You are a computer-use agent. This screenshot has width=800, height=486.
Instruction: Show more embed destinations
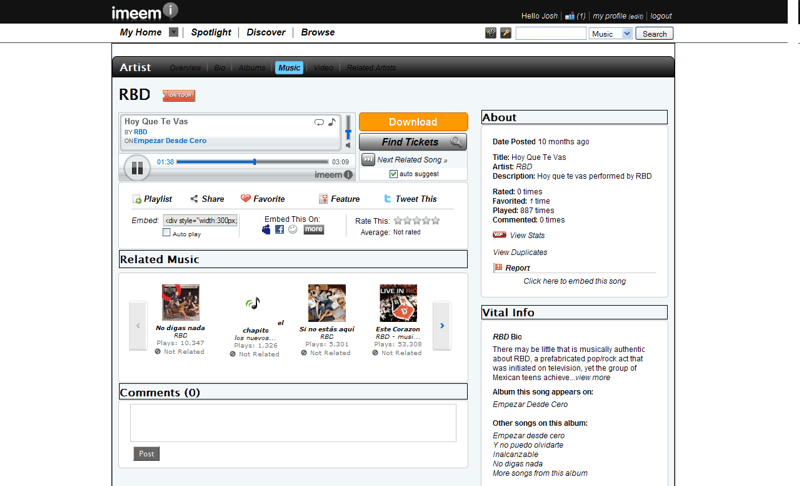pos(314,229)
